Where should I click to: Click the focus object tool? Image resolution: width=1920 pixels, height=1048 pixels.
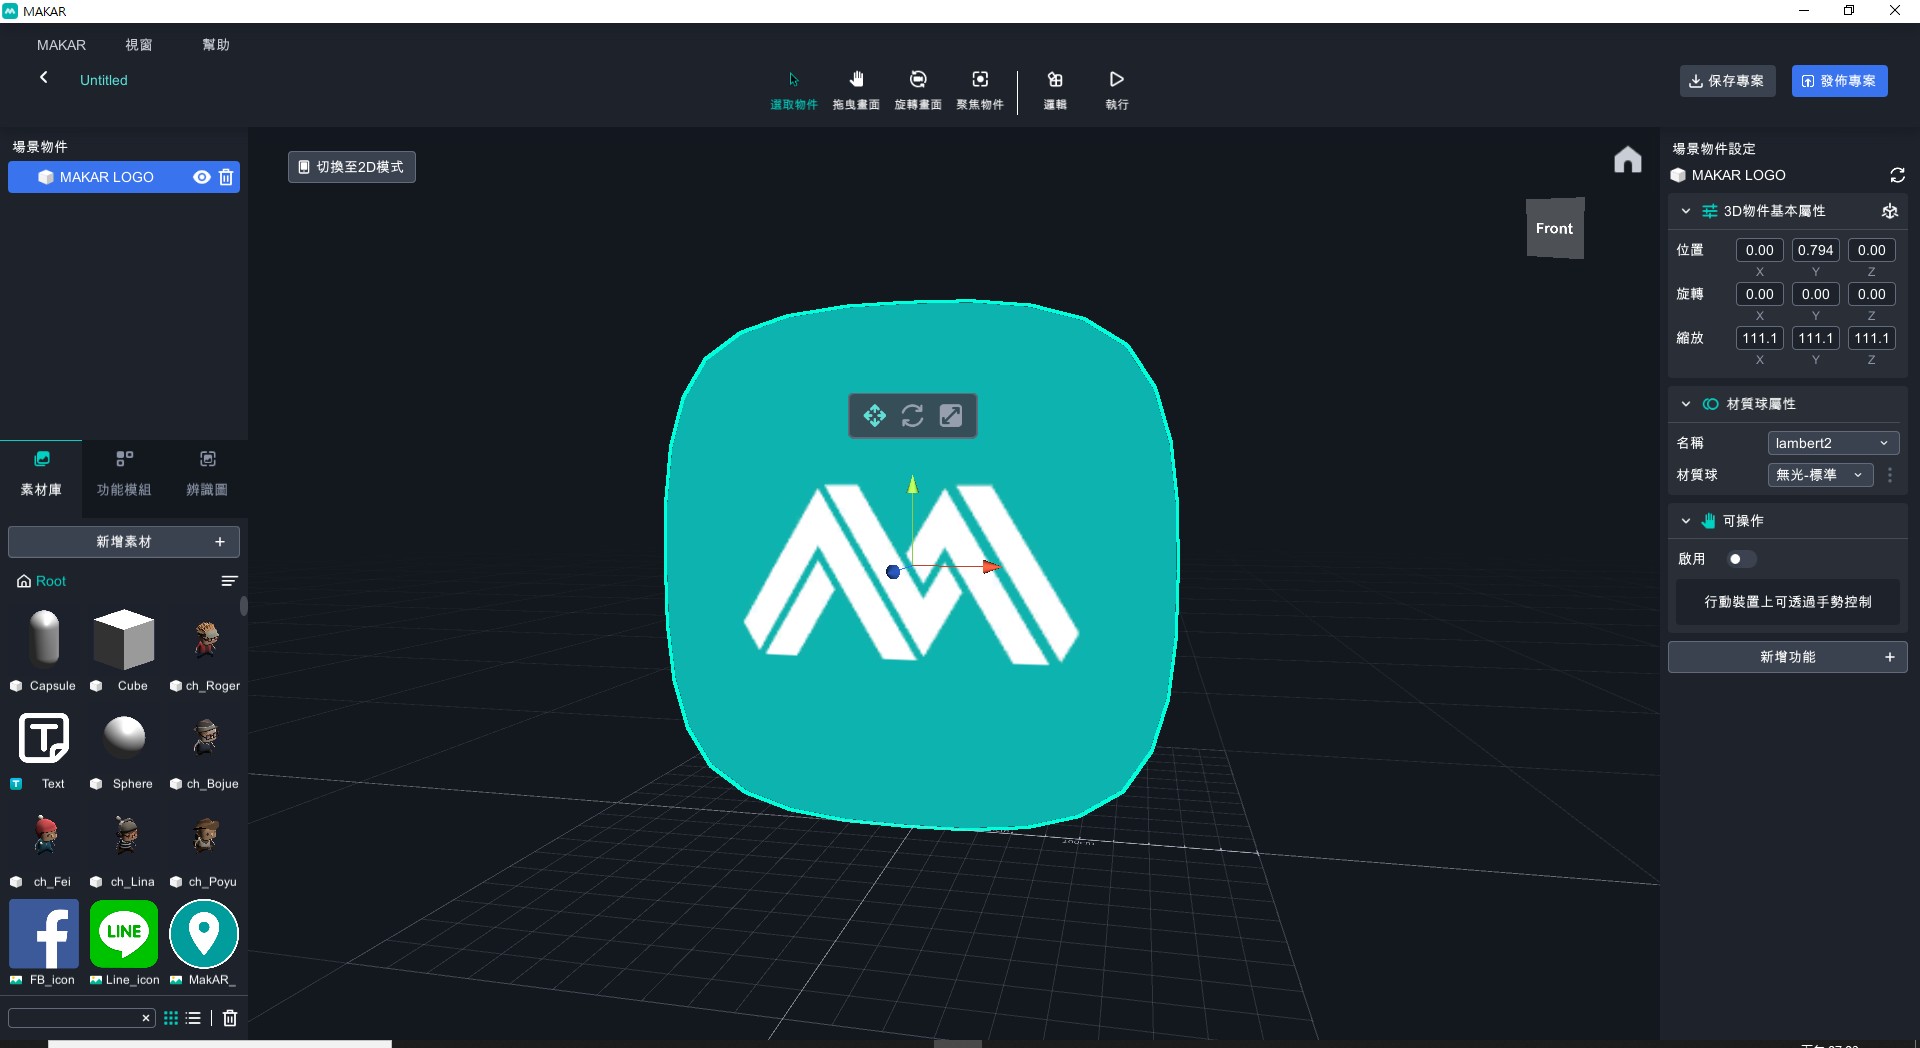(x=980, y=89)
